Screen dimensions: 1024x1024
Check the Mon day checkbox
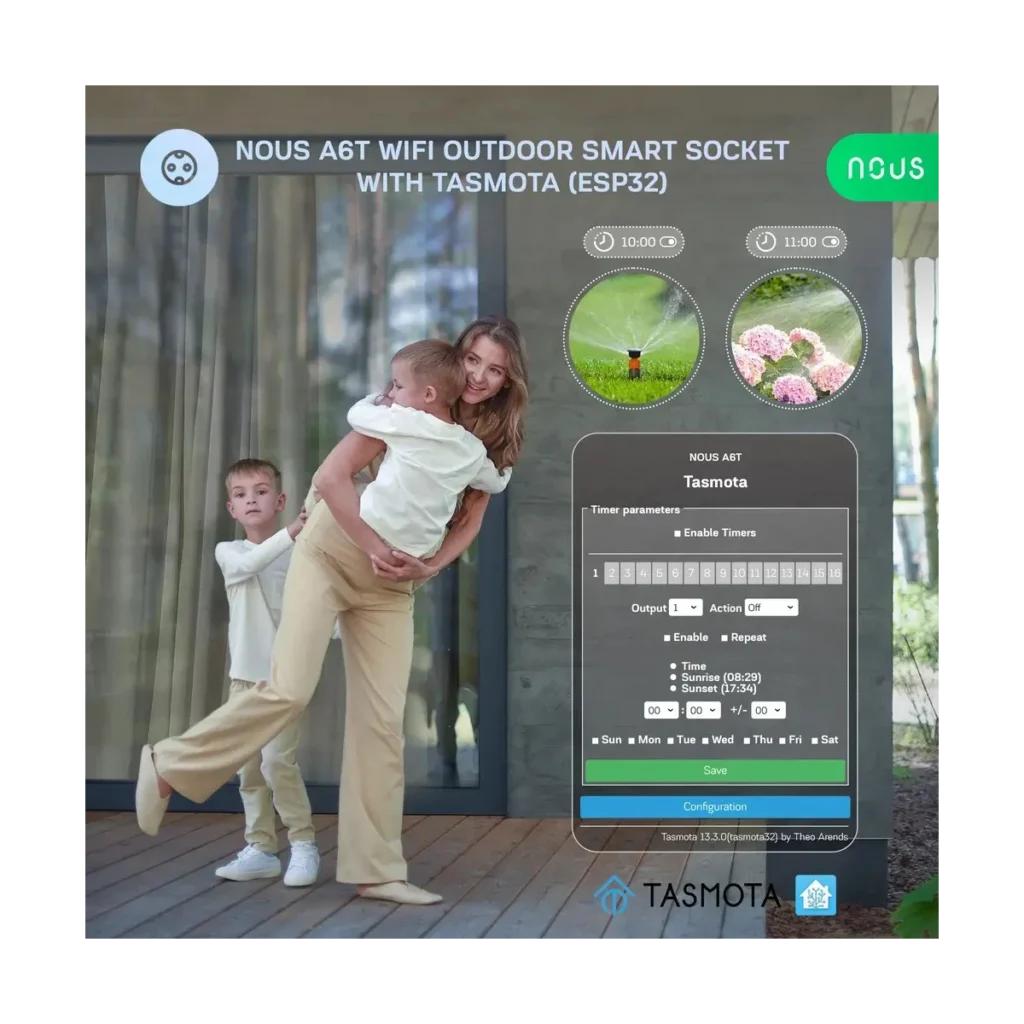click(632, 741)
